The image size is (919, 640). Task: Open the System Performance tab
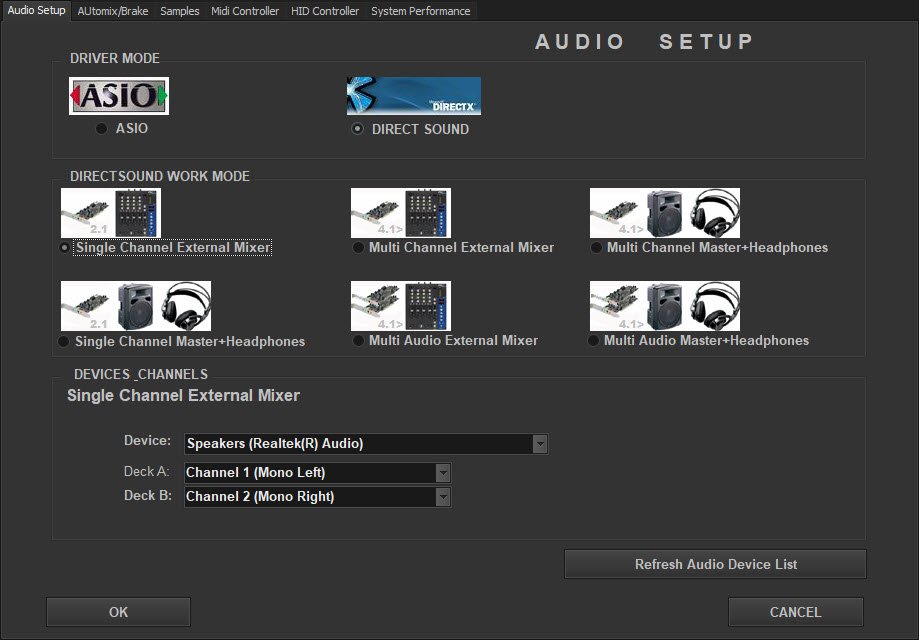pyautogui.click(x=420, y=11)
